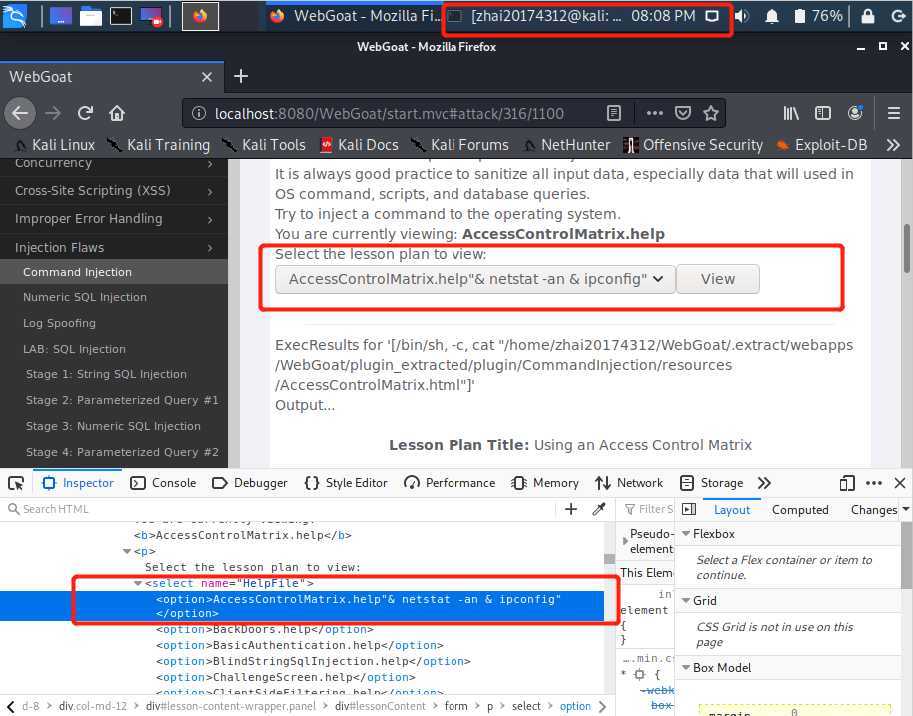Screen dimensions: 913x716
Task: Open a new browser tab with plus
Action: 240,76
